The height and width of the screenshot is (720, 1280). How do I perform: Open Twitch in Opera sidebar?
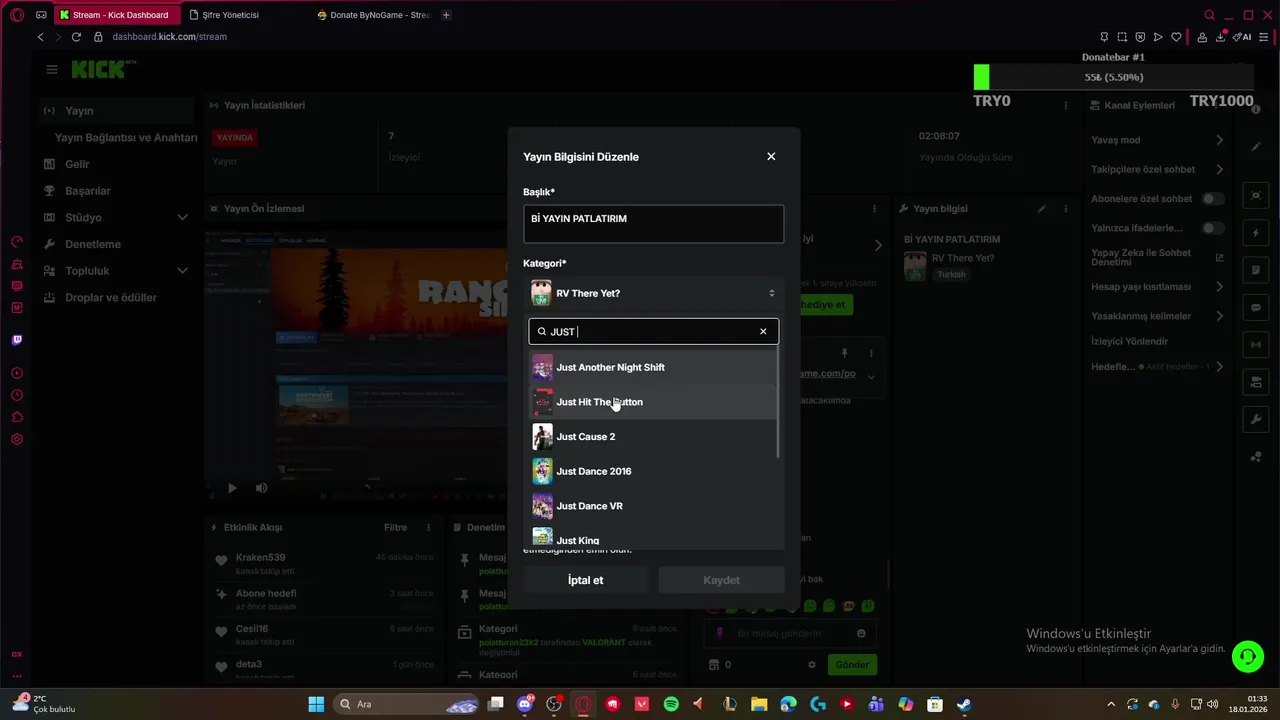point(17,340)
